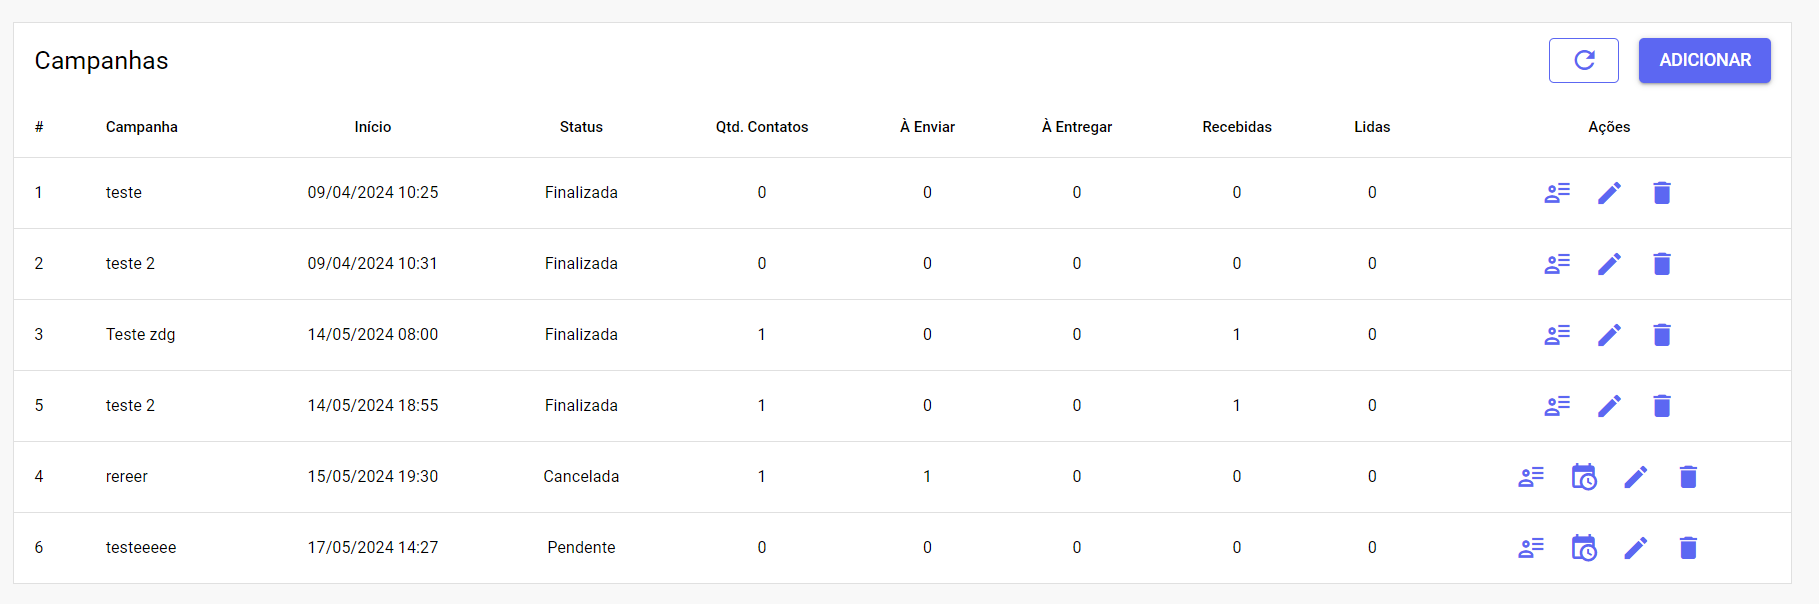Click 'Finalizada' status of 'Teste zdg'

pyautogui.click(x=581, y=335)
